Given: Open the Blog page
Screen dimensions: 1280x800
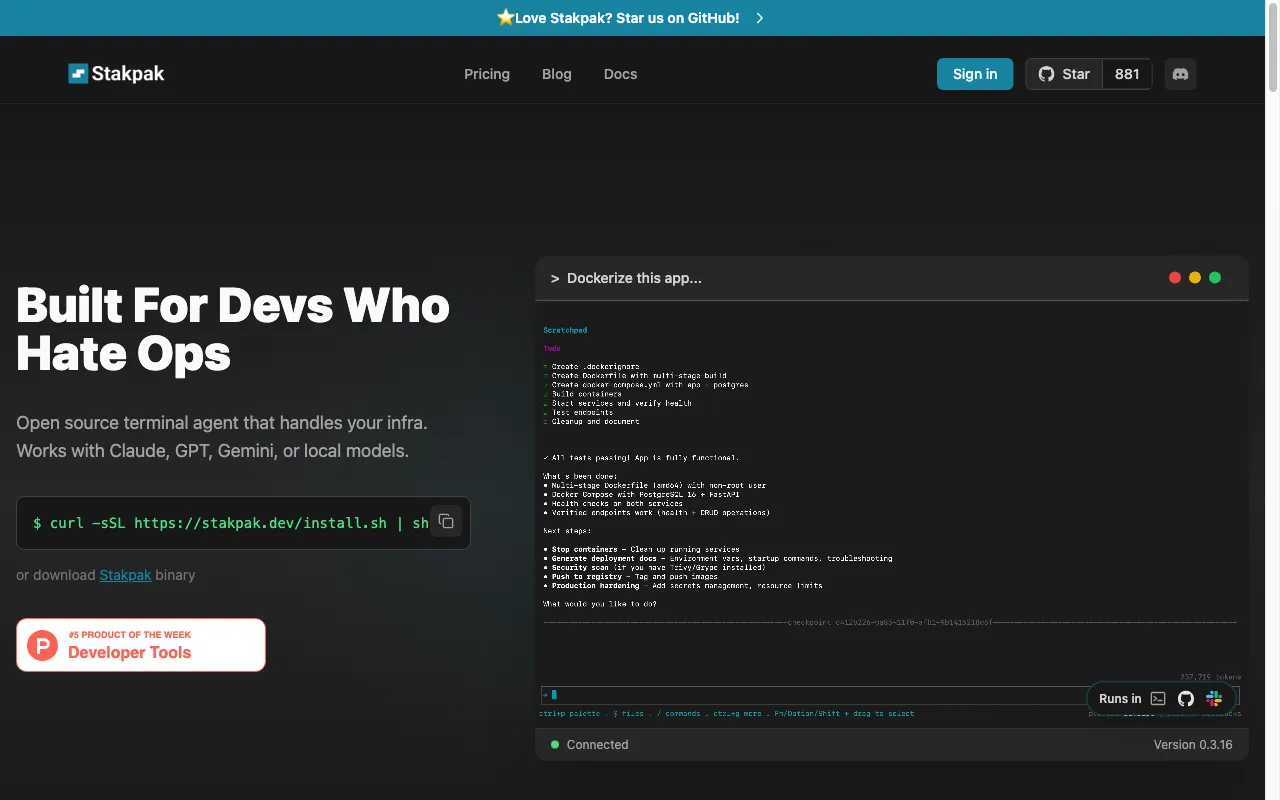Looking at the screenshot, I should [x=557, y=74].
